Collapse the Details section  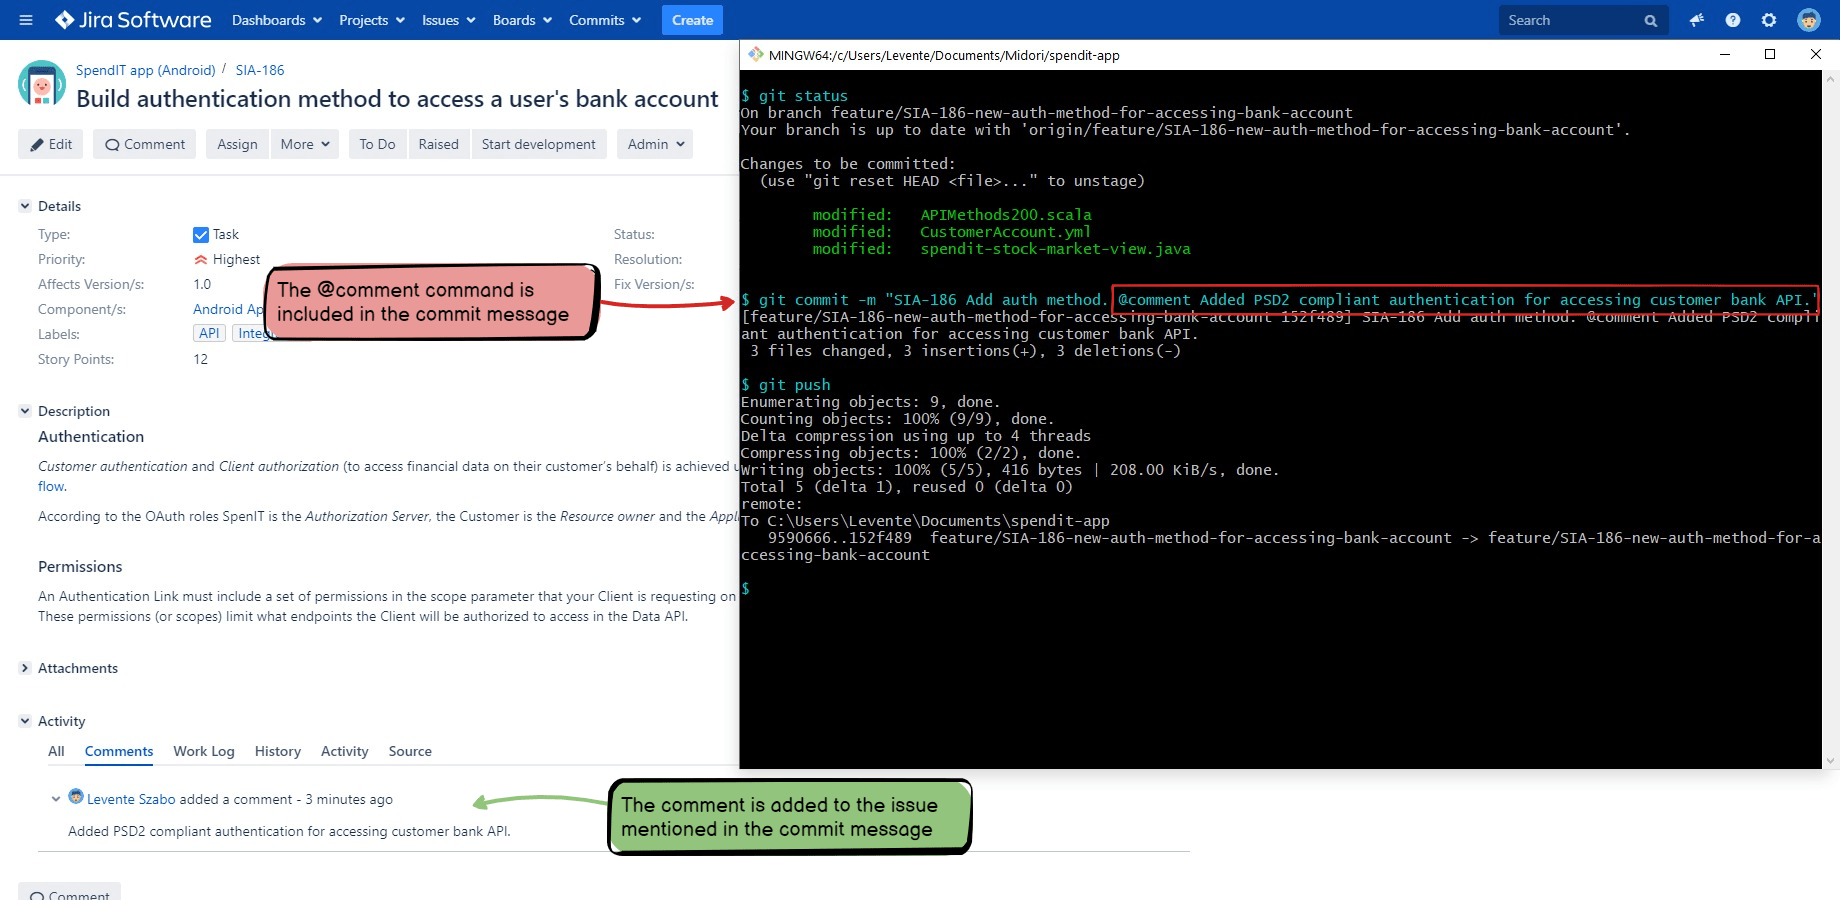coord(25,206)
